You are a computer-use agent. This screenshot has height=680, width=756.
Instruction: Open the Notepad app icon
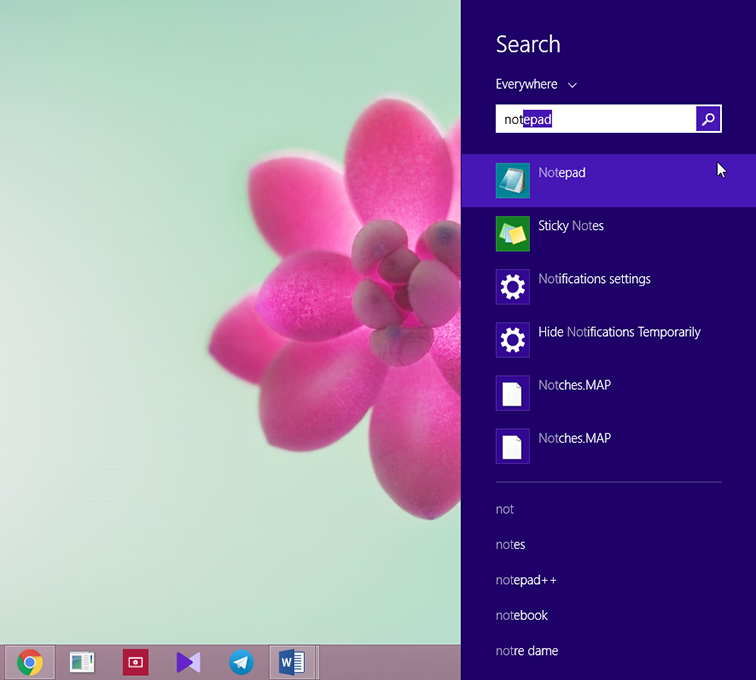[513, 180]
